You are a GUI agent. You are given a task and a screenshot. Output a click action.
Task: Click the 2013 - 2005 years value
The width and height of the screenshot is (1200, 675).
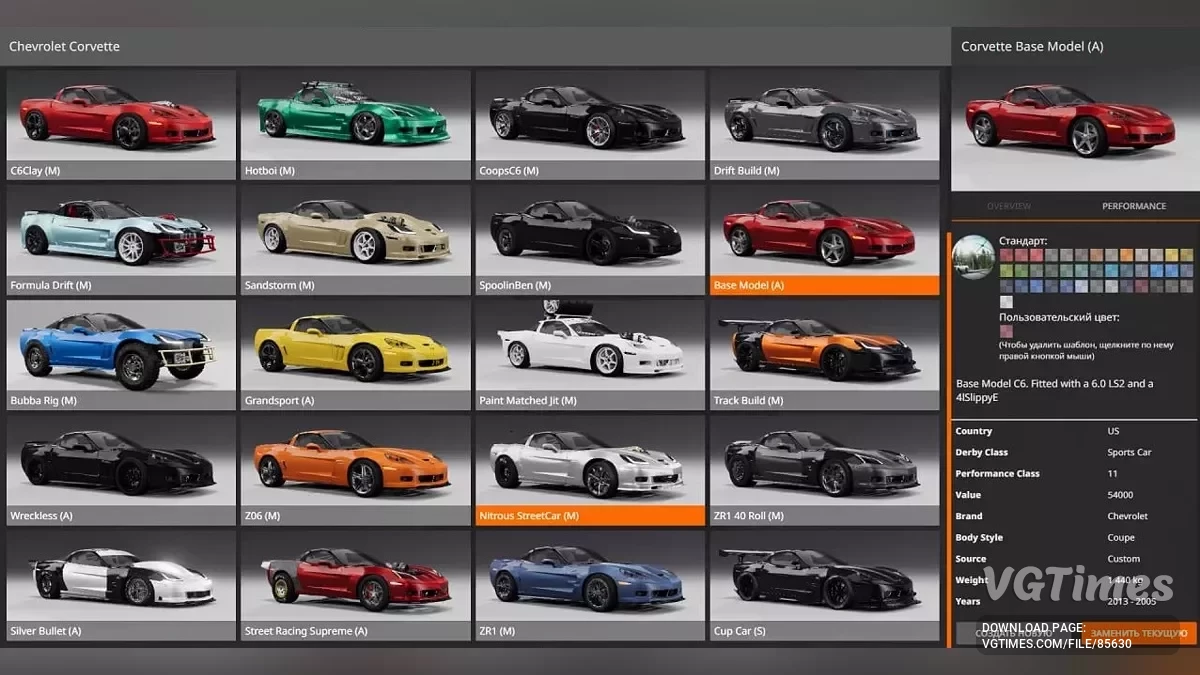tap(1131, 601)
